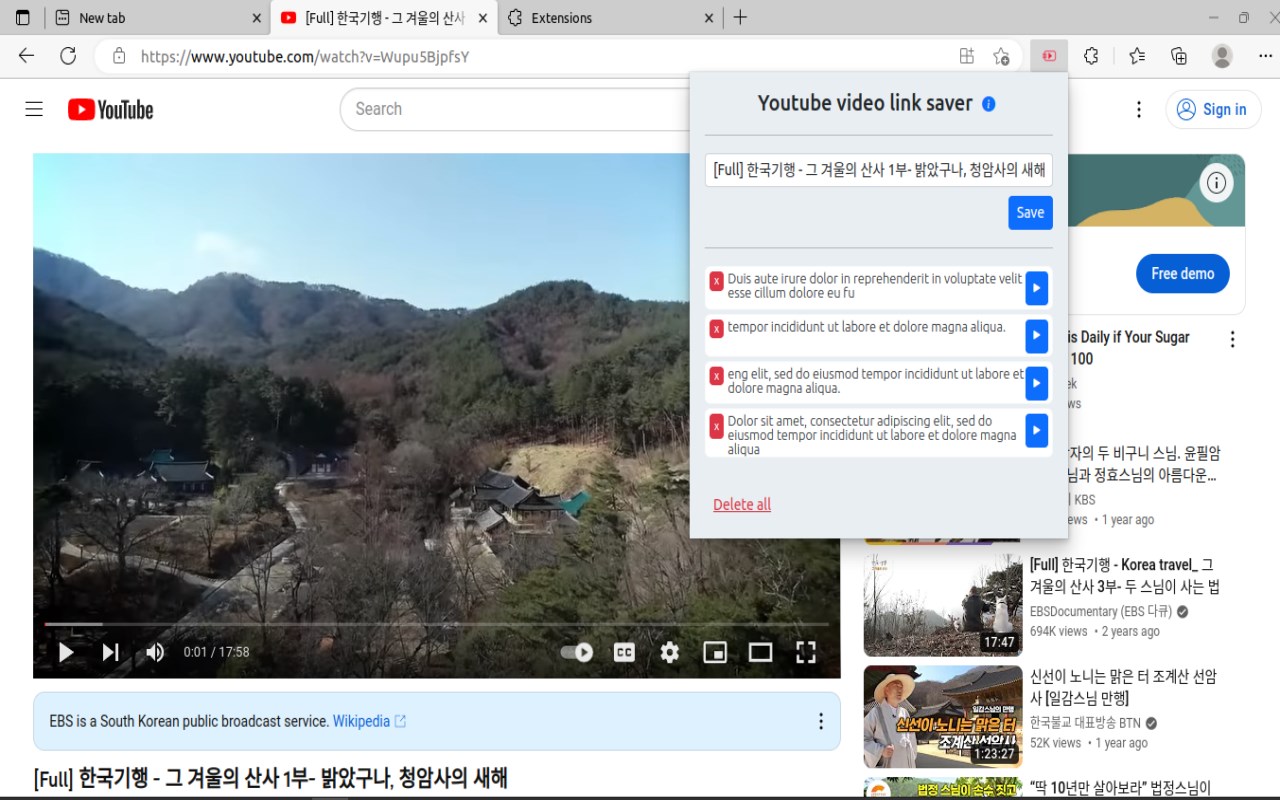View site information lock icon
The width and height of the screenshot is (1280, 800).
pyautogui.click(x=119, y=56)
